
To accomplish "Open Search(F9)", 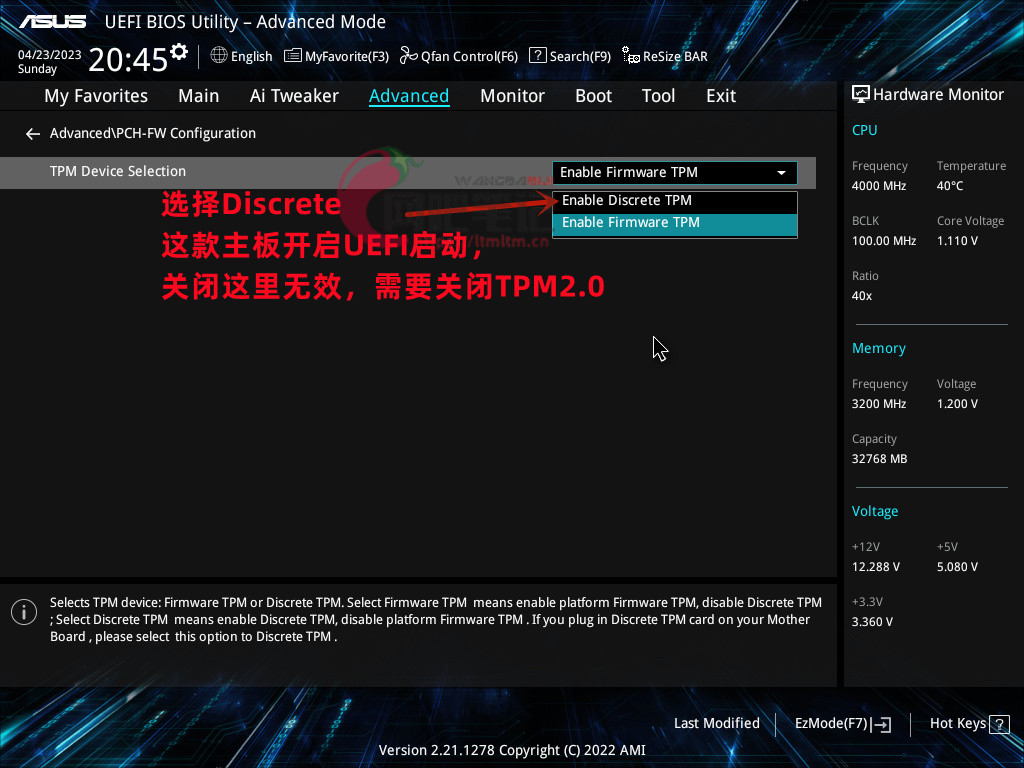I will point(580,57).
